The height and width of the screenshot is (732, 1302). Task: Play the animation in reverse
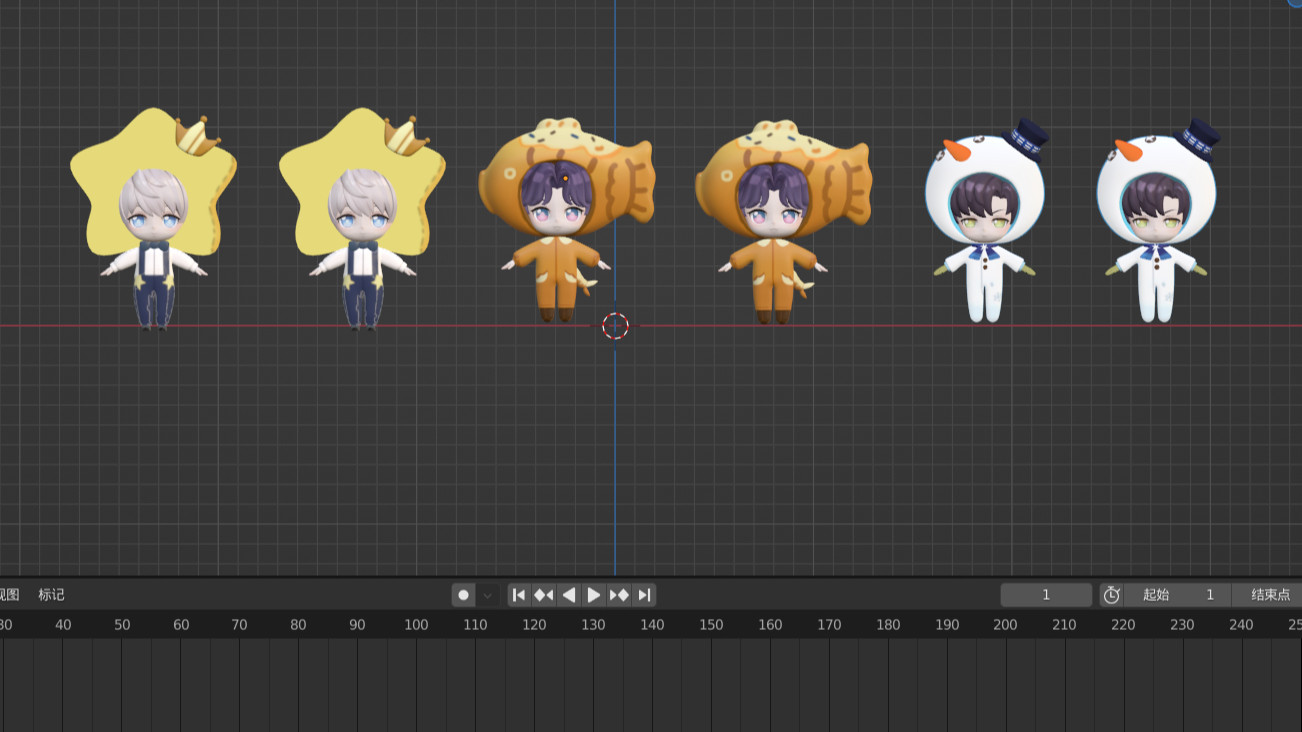(568, 595)
